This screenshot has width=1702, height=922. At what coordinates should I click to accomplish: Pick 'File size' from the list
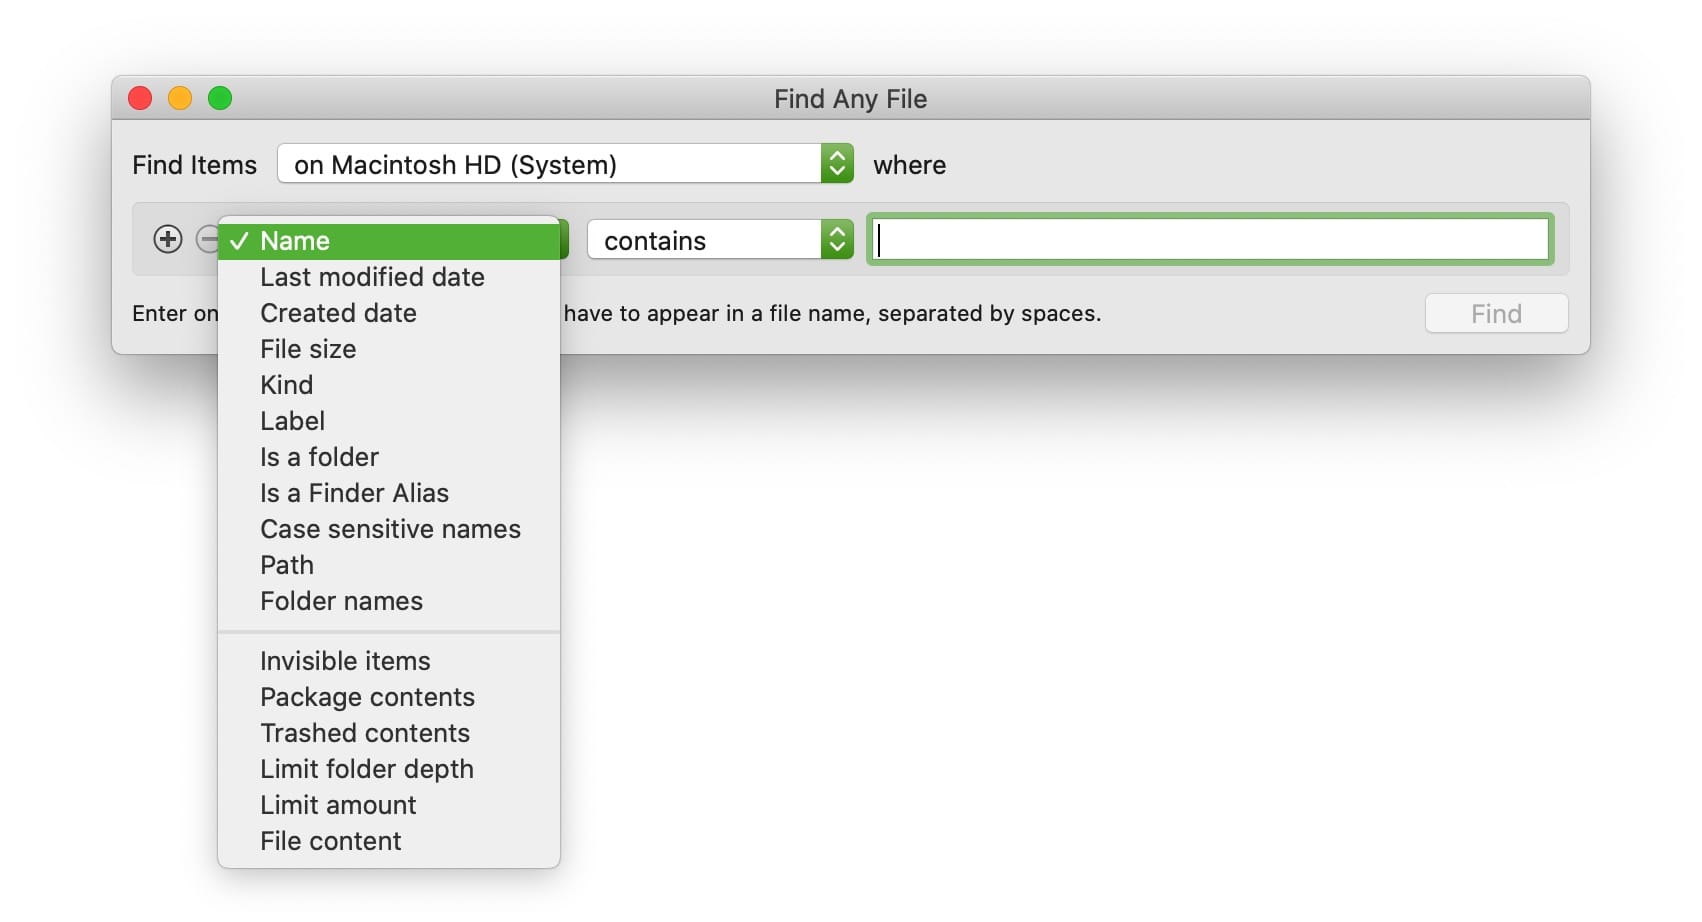tap(308, 349)
